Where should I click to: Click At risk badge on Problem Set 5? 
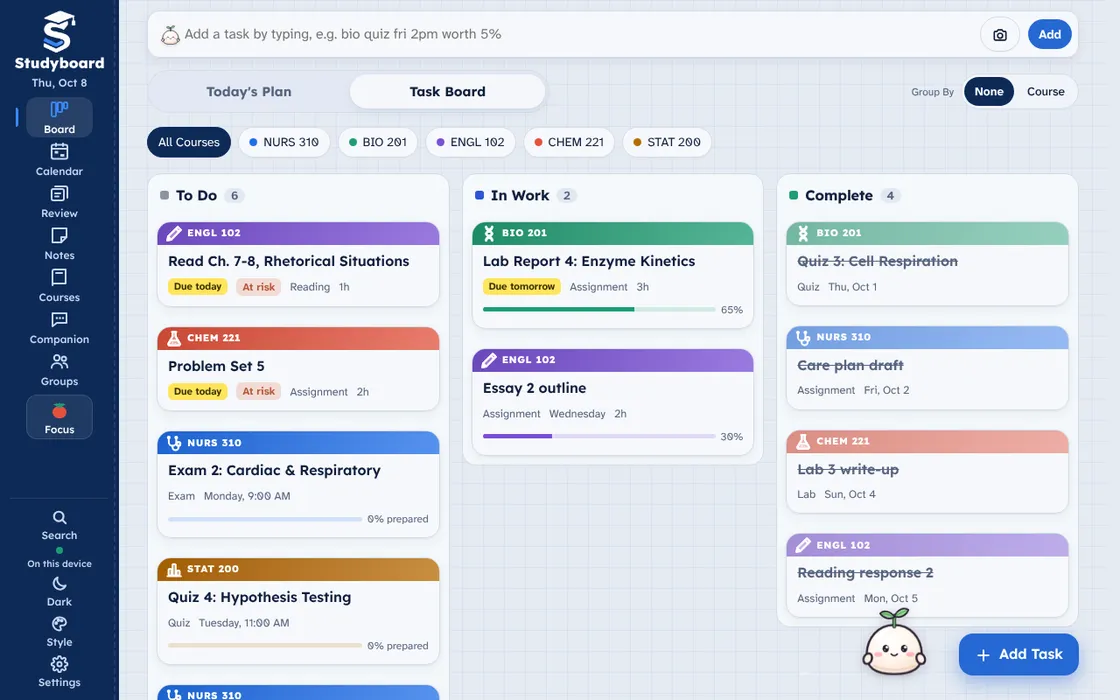point(259,391)
